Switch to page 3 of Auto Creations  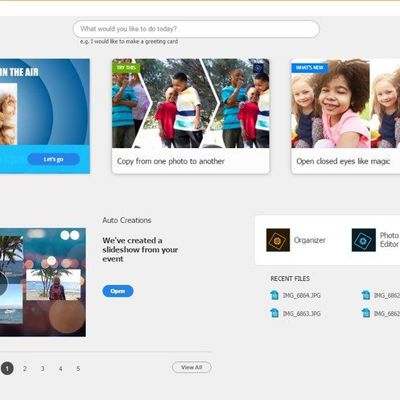[43, 368]
